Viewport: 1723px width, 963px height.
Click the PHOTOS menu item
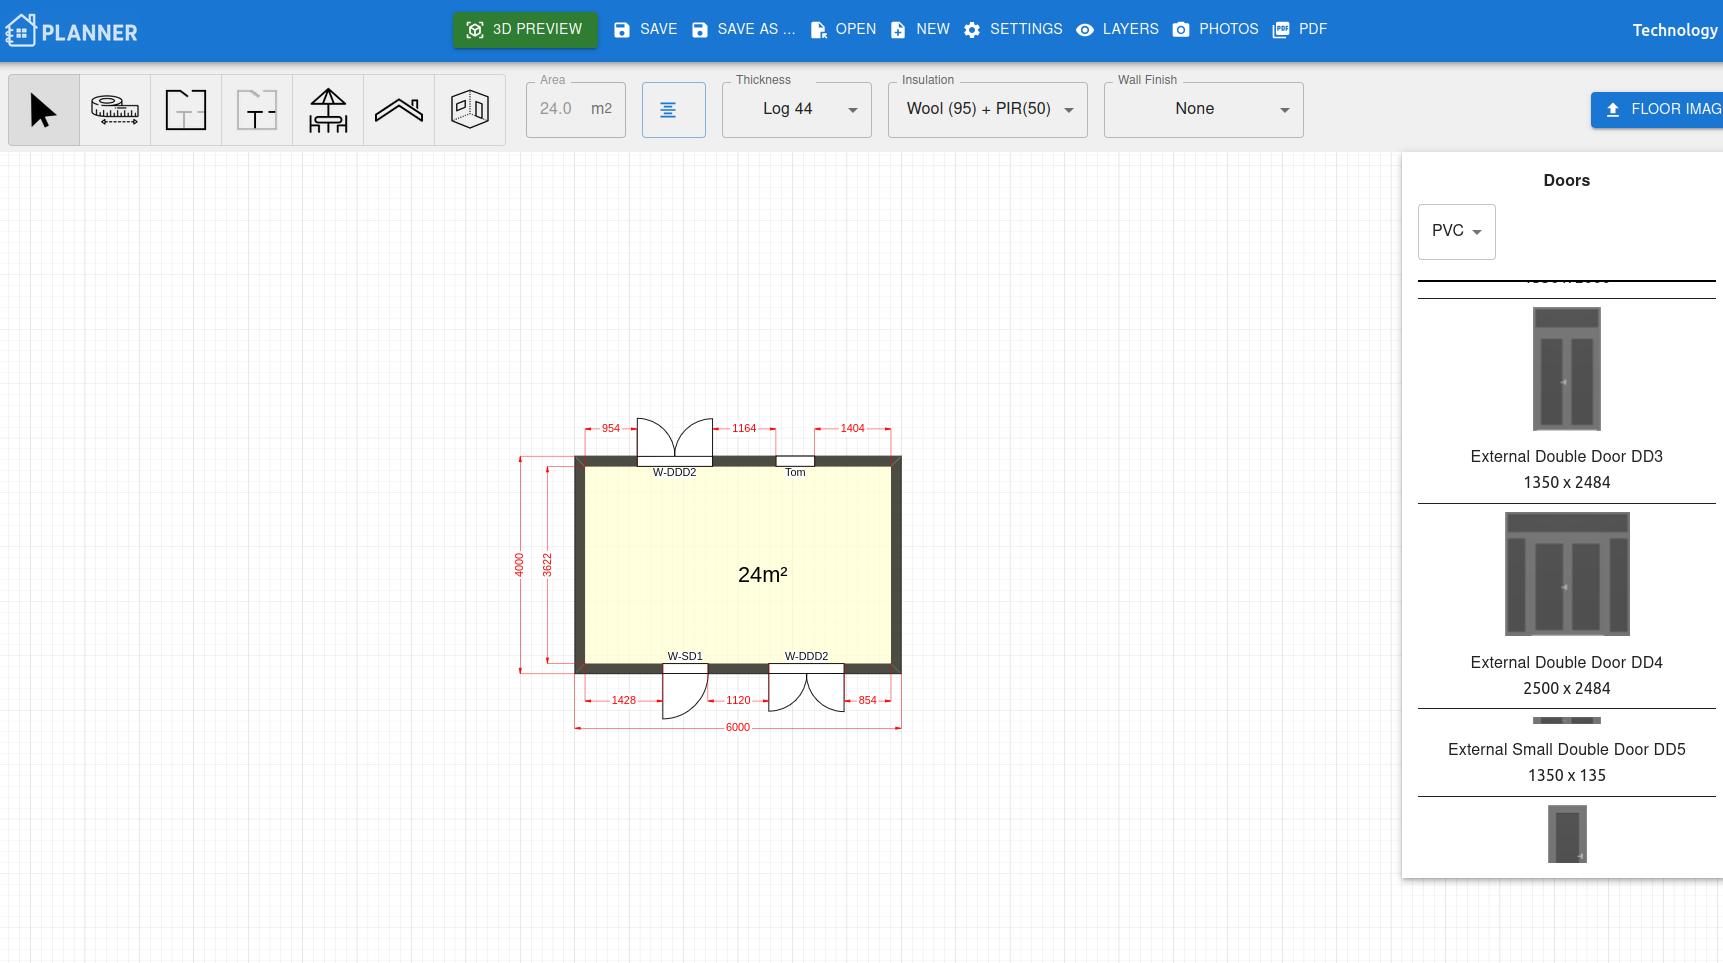pyautogui.click(x=1215, y=29)
